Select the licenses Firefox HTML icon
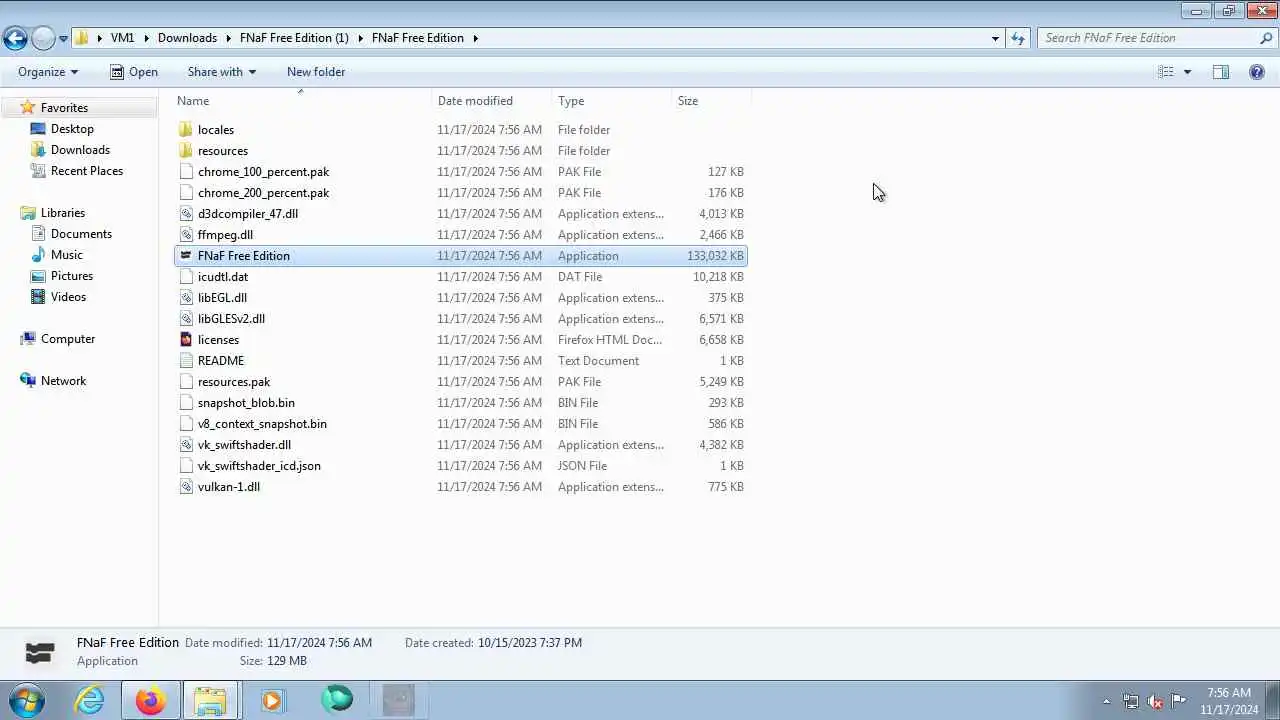 [x=186, y=340]
